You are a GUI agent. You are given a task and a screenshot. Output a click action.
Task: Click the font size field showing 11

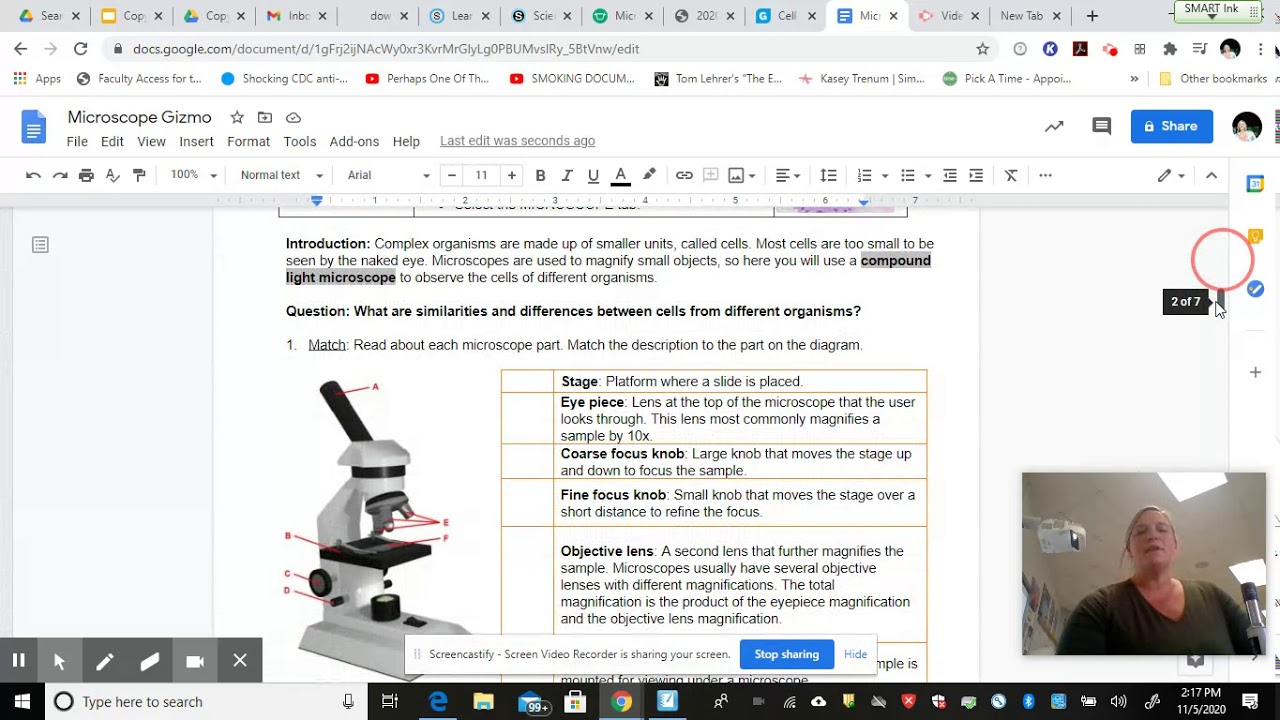pos(481,175)
